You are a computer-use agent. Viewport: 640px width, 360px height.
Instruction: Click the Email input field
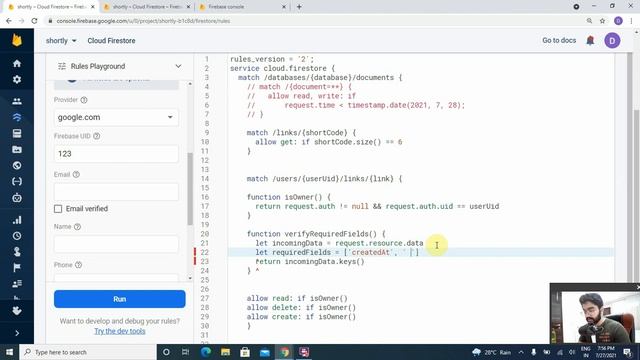tap(116, 192)
